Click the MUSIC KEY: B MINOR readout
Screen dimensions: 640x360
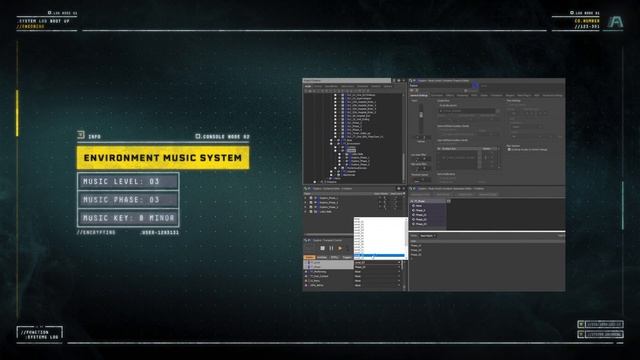click(128, 218)
